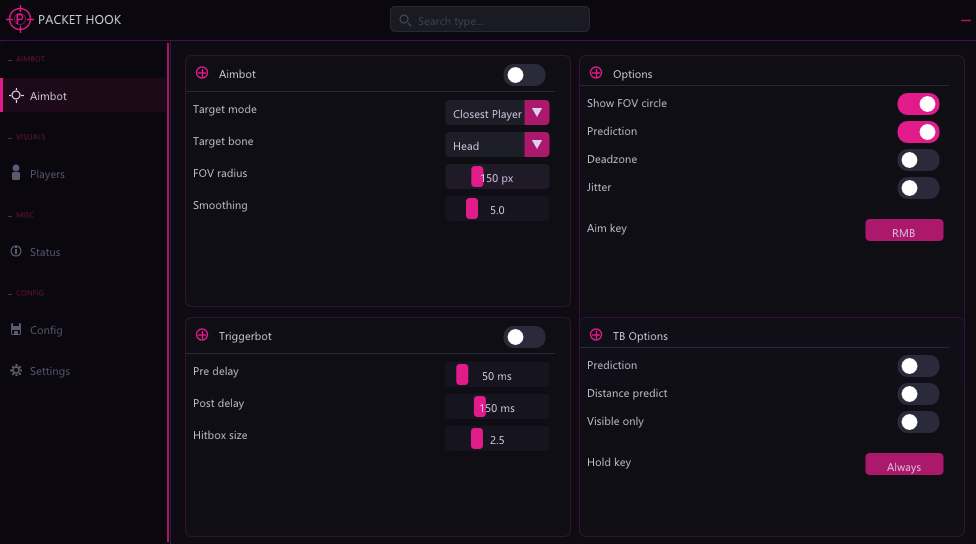Click the magnifier icon in search bar
The width and height of the screenshot is (976, 544).
point(405,21)
